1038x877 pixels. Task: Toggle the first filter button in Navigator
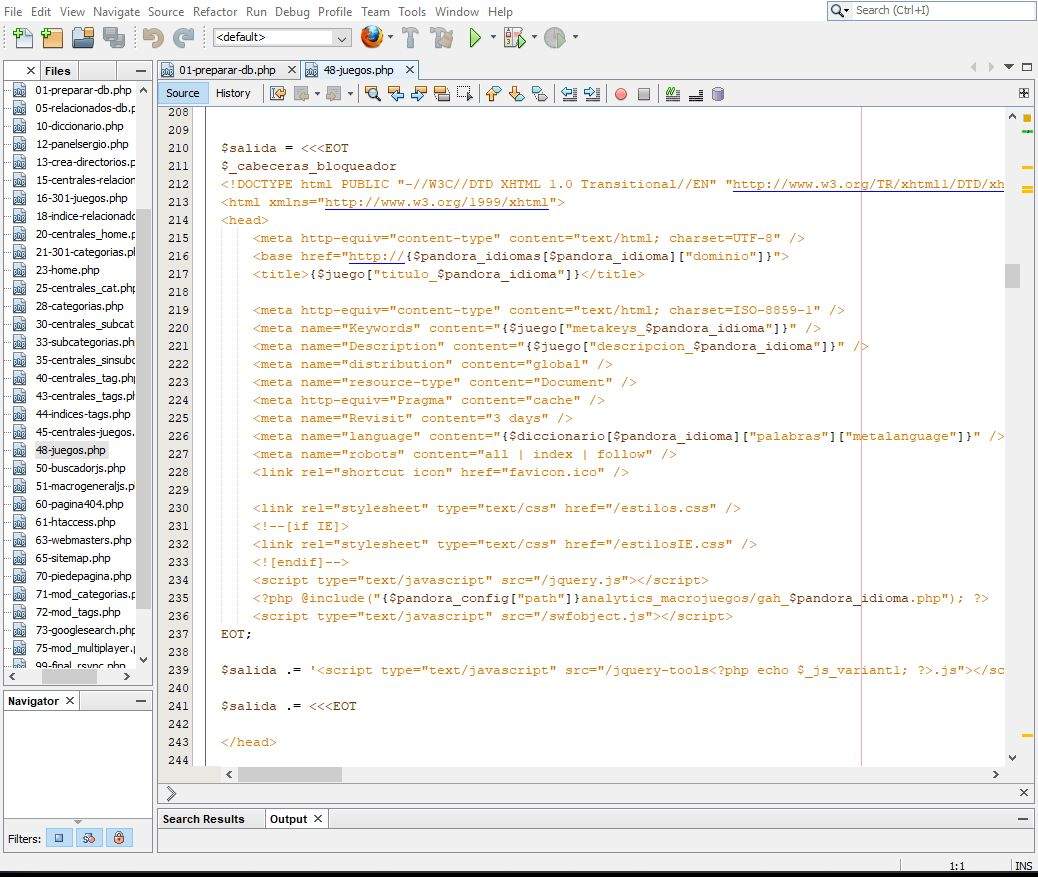(x=59, y=838)
